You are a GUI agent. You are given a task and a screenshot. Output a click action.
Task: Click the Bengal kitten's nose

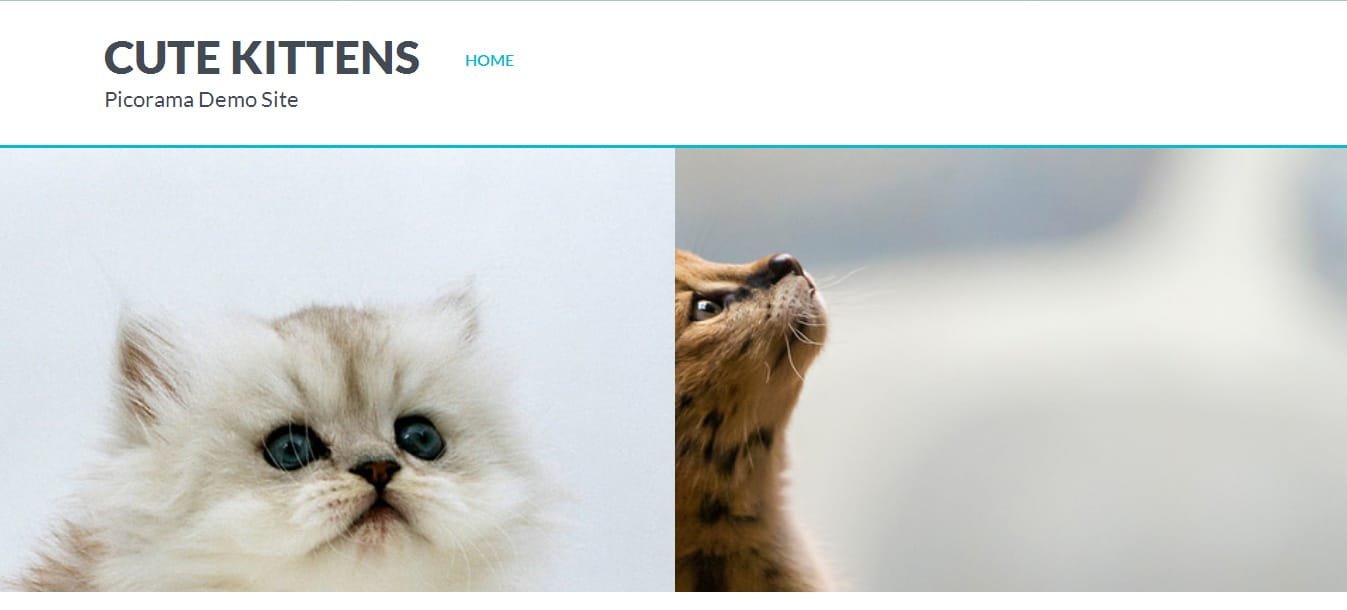tap(785, 265)
